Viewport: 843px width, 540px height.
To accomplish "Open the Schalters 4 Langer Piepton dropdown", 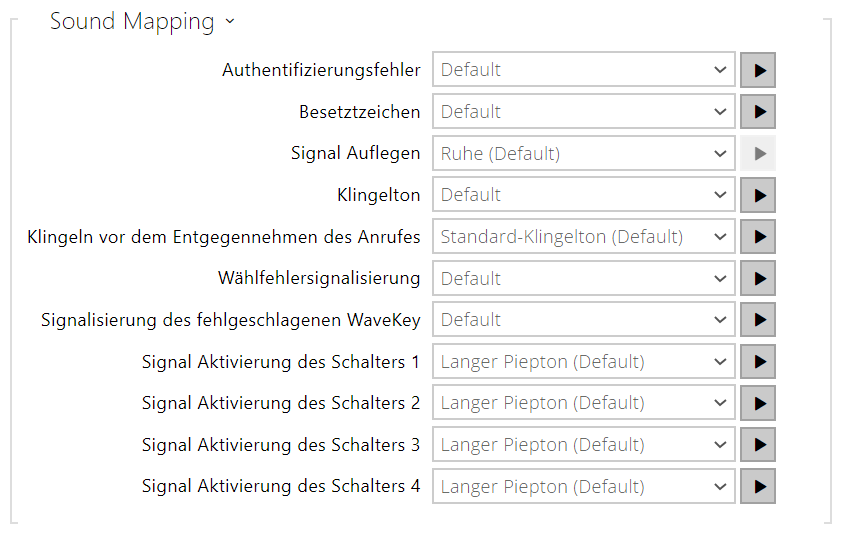I will [x=583, y=486].
